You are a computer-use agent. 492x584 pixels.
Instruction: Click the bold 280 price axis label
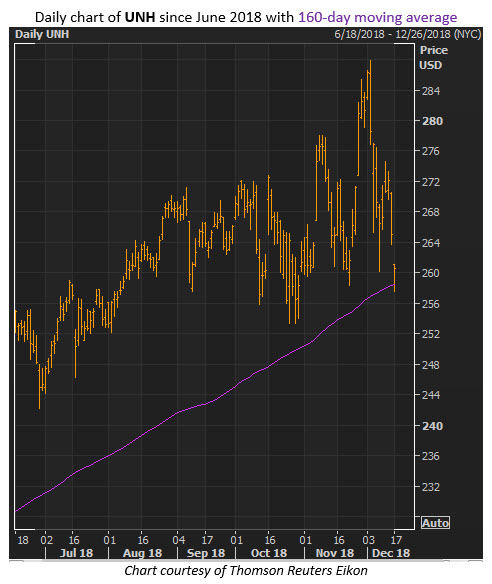(x=432, y=121)
